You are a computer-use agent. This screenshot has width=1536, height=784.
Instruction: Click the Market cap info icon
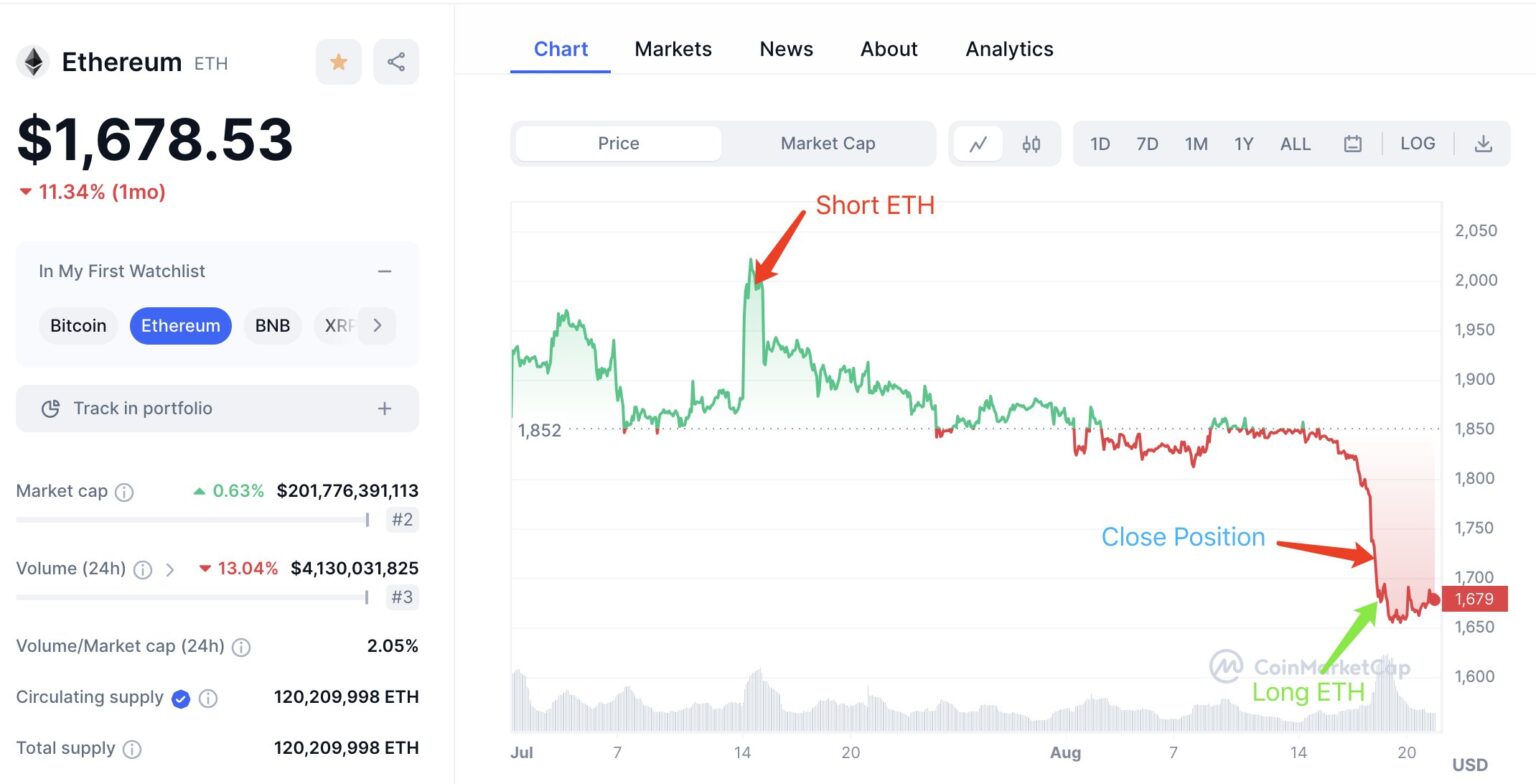click(124, 492)
